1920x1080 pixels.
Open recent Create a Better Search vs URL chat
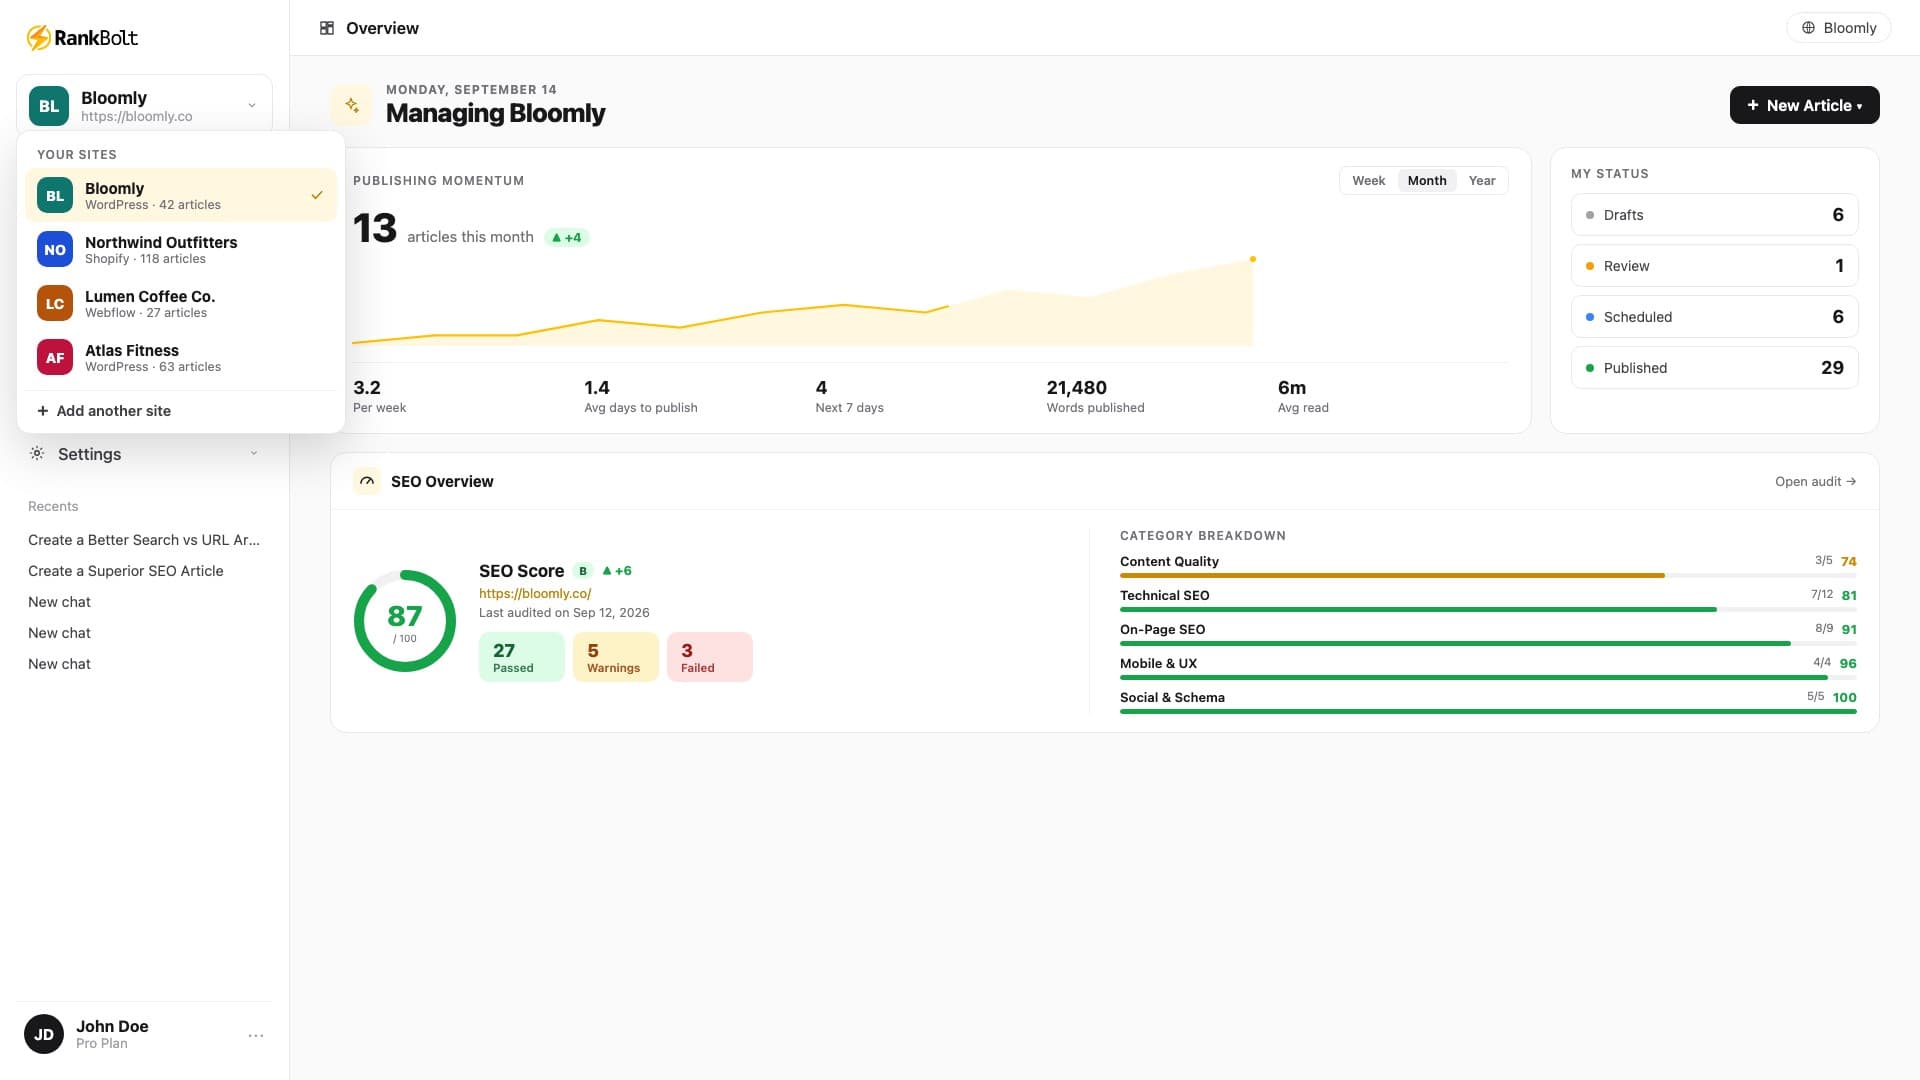[x=144, y=540]
